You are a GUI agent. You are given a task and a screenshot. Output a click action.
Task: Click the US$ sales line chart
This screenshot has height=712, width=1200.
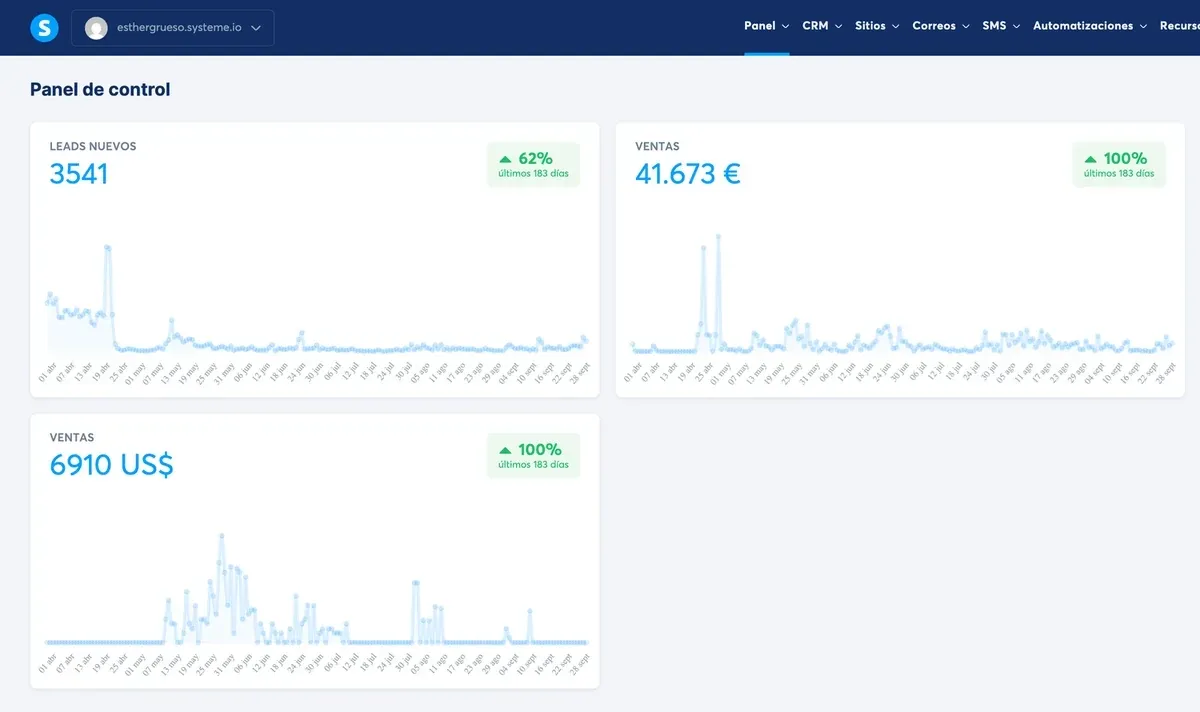316,590
